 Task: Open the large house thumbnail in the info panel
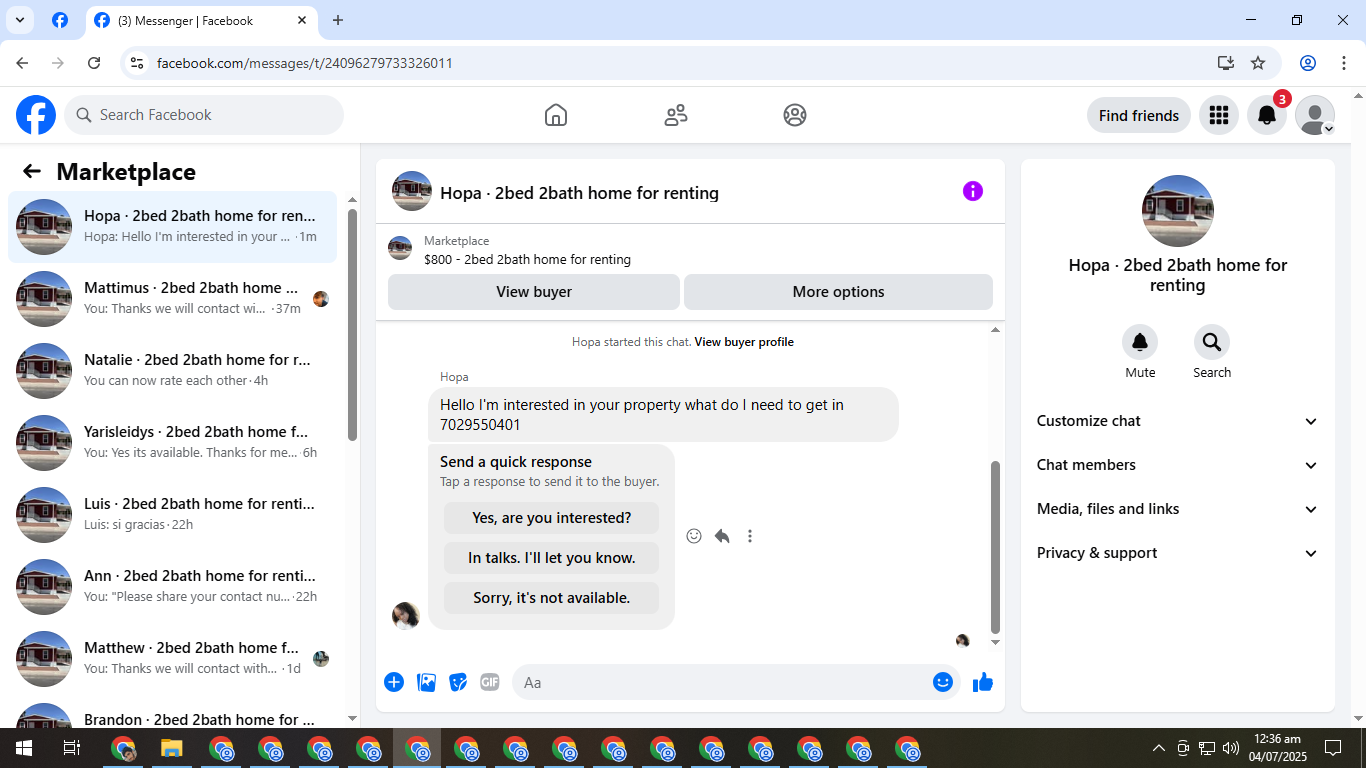[1178, 211]
